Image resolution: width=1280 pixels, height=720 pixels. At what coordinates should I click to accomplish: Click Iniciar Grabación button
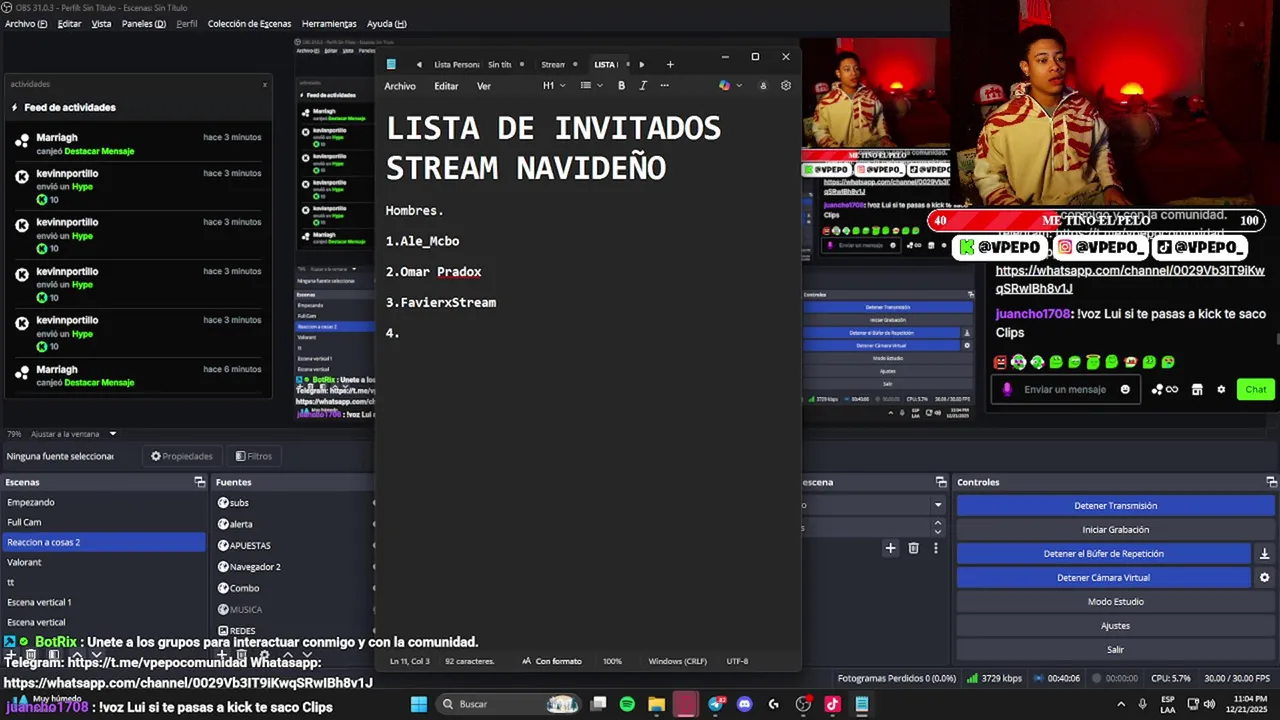pos(1115,530)
